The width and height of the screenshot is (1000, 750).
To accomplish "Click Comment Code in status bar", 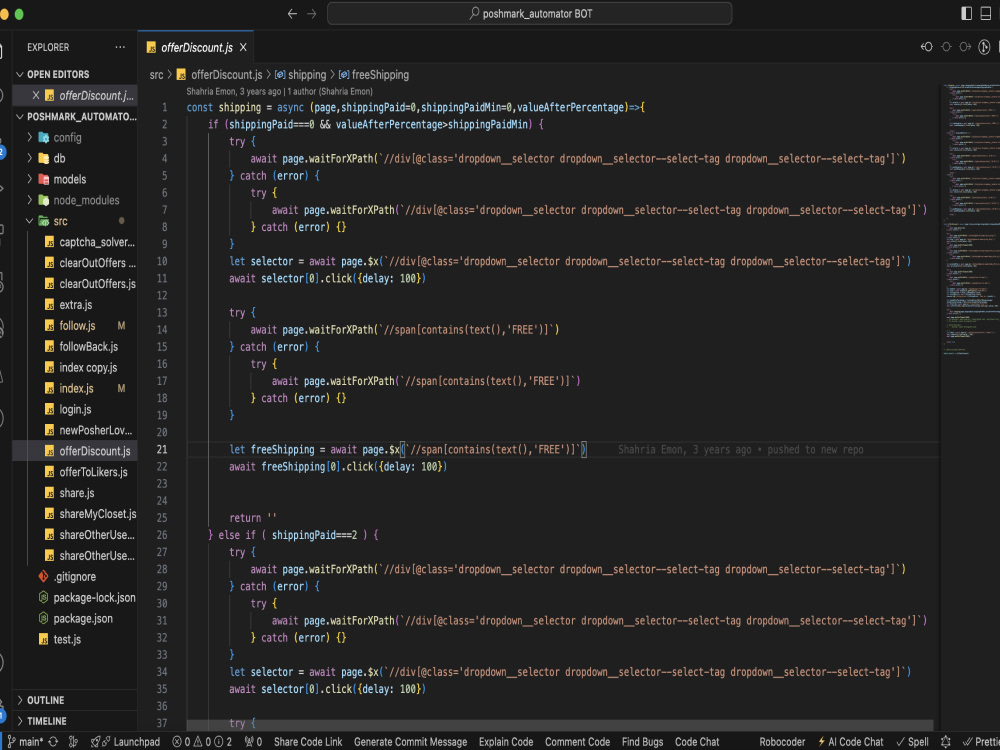I will click(x=577, y=742).
